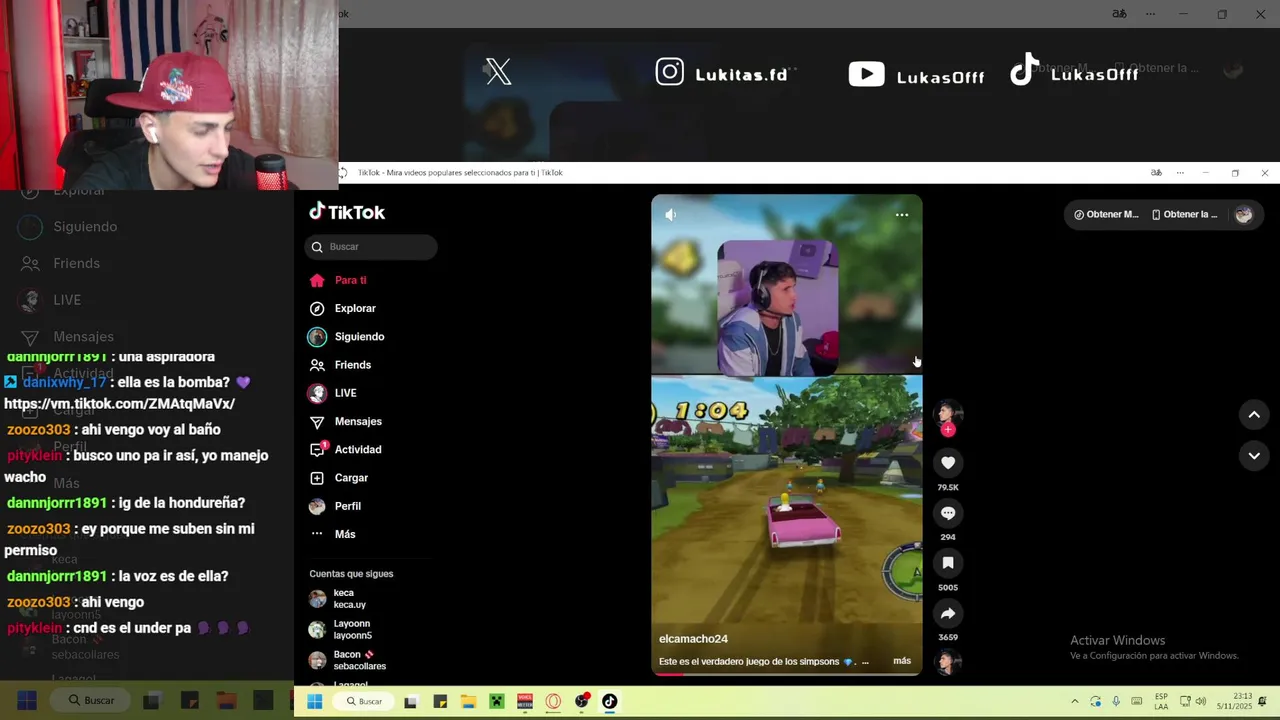1280x720 pixels.
Task: Focus the Buscar search field in TikTok
Action: tap(371, 247)
